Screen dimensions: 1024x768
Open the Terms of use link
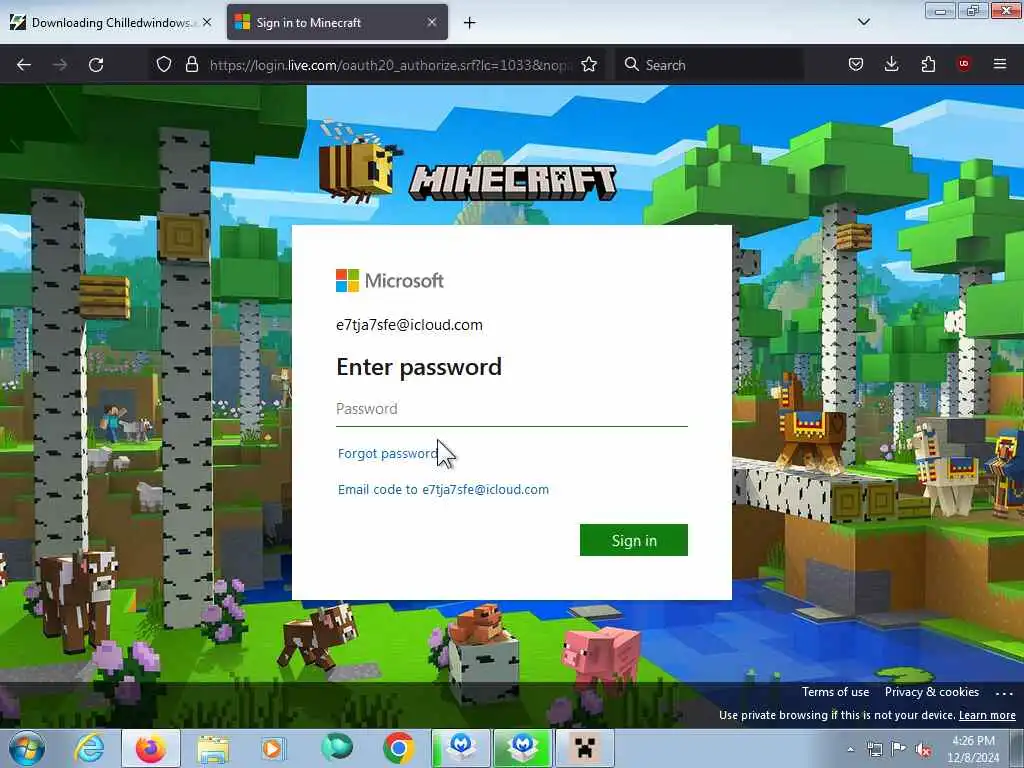835,692
